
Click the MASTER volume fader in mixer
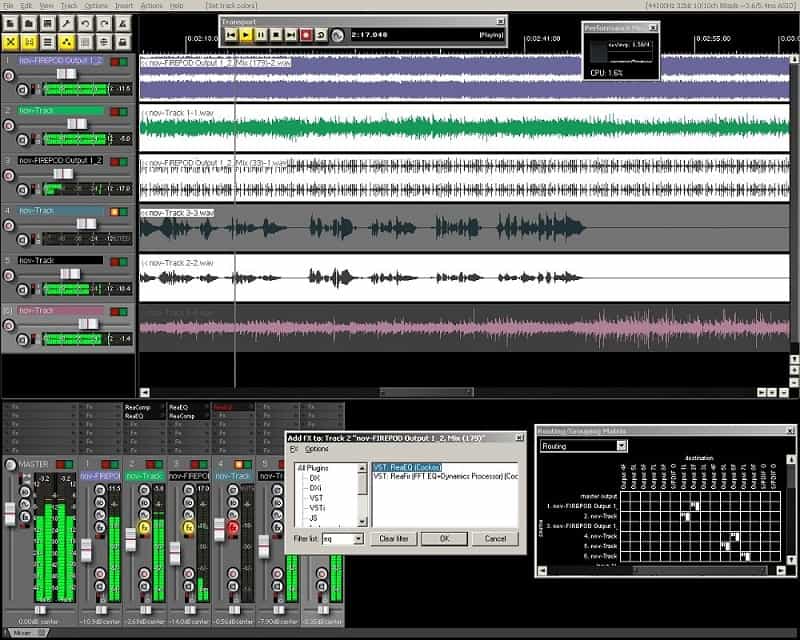10,515
